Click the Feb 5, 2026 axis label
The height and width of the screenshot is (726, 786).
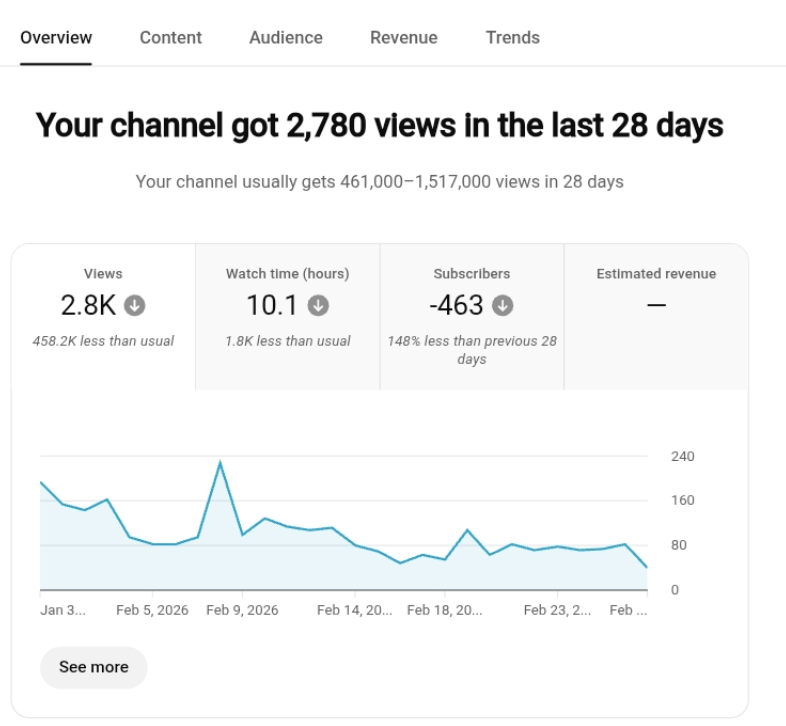[x=152, y=610]
